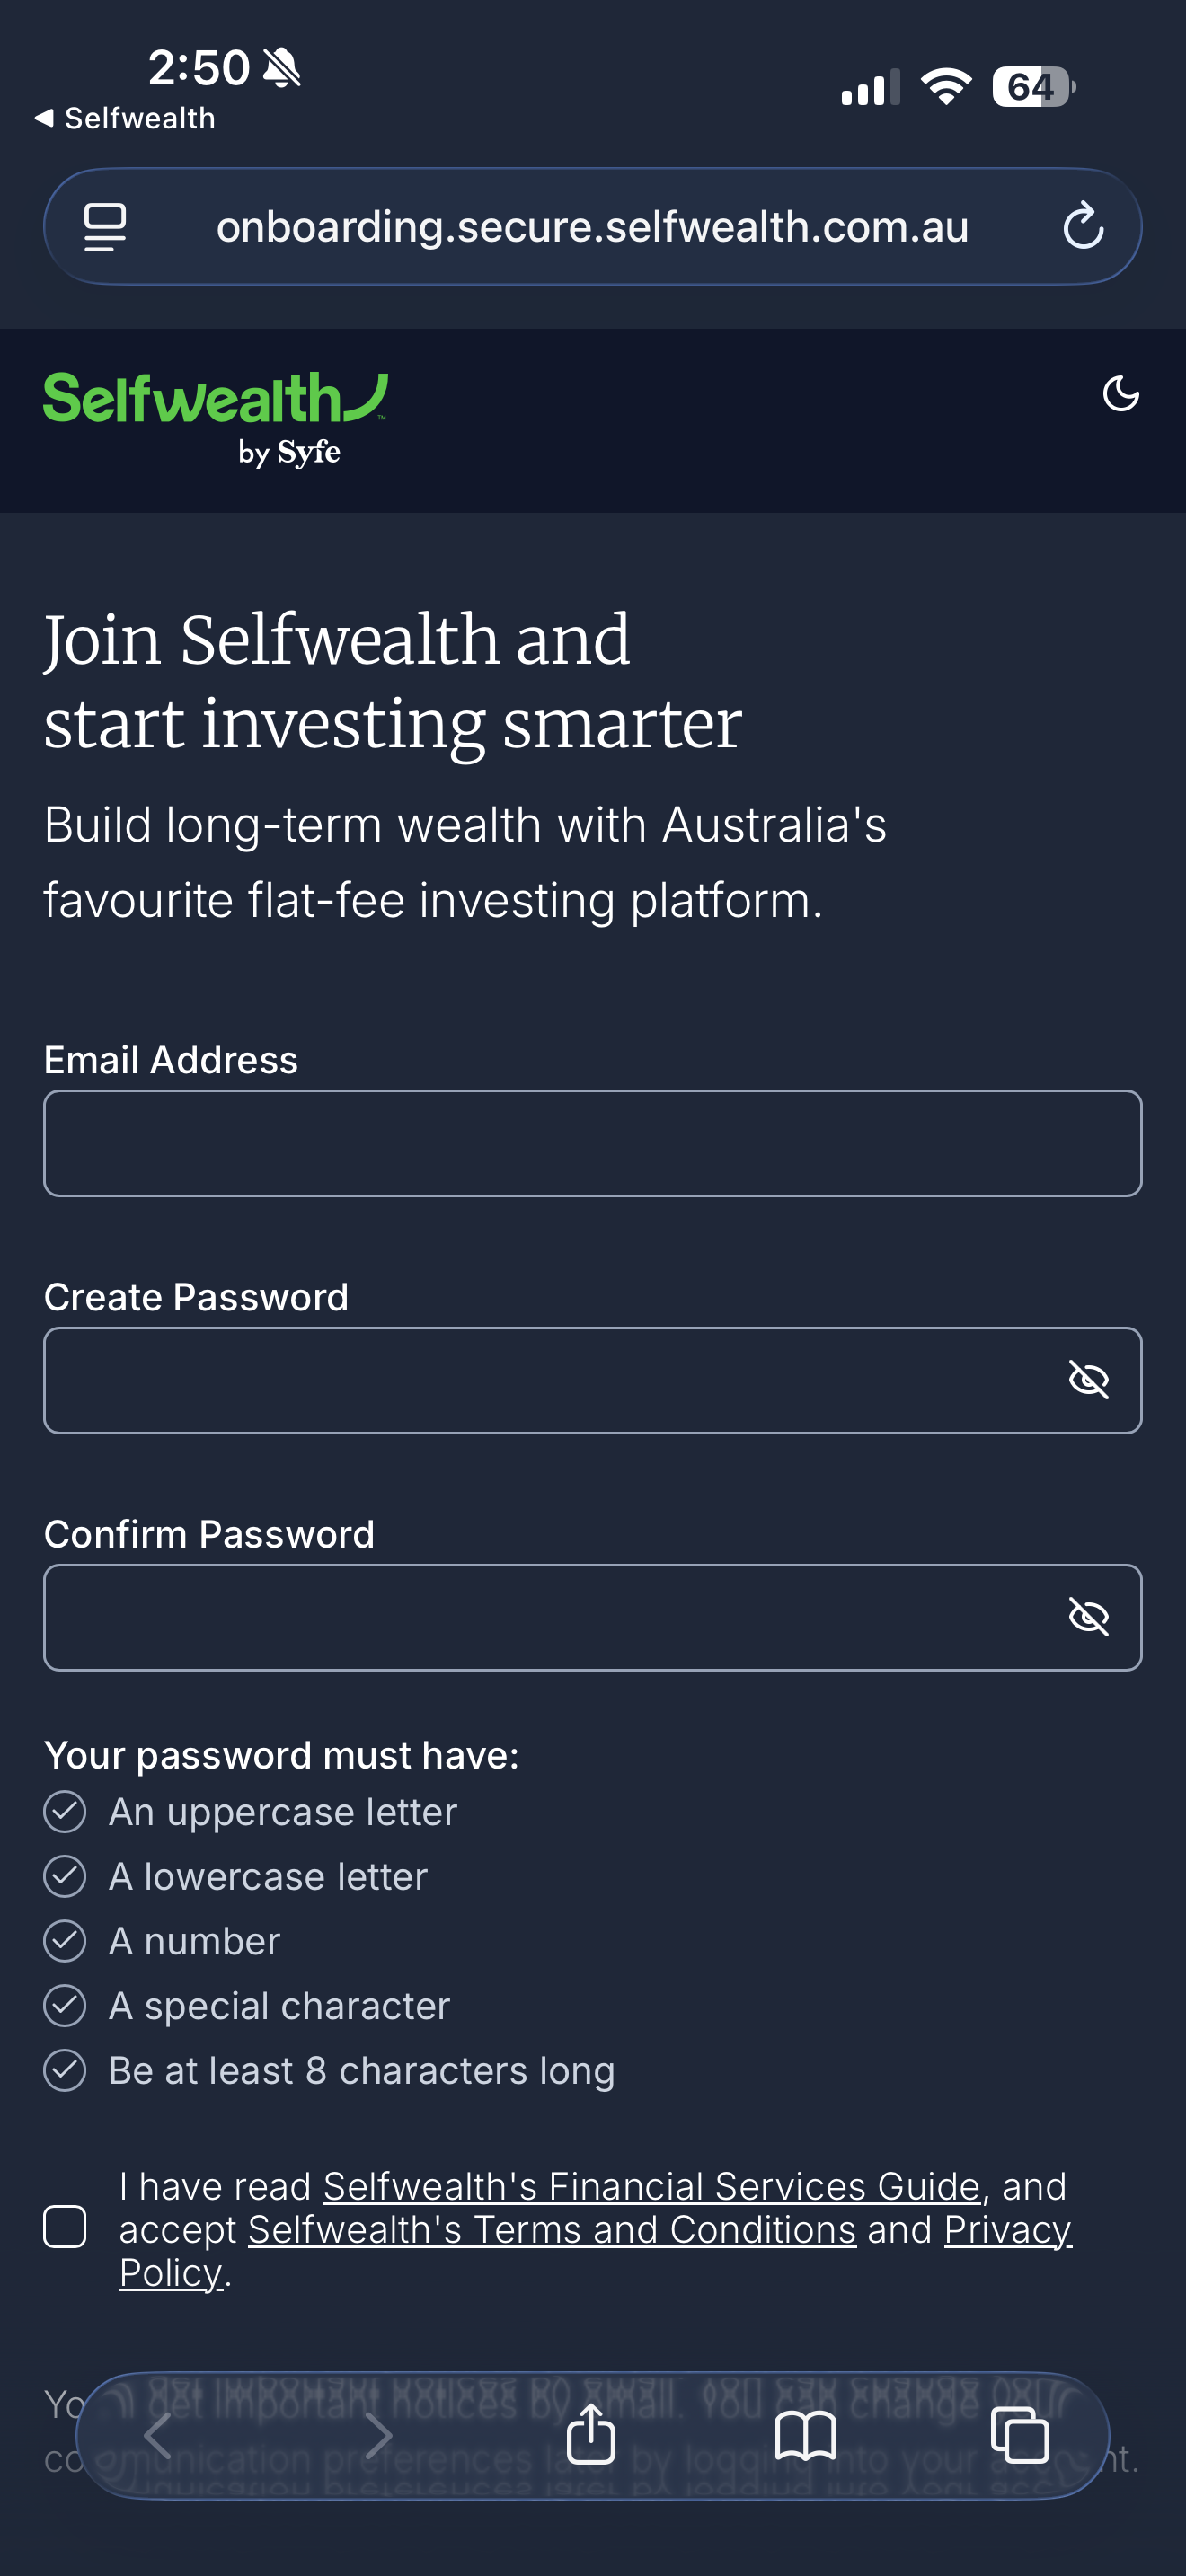Open the Safari tabs overview icon
The width and height of the screenshot is (1186, 2576).
coord(1019,2434)
